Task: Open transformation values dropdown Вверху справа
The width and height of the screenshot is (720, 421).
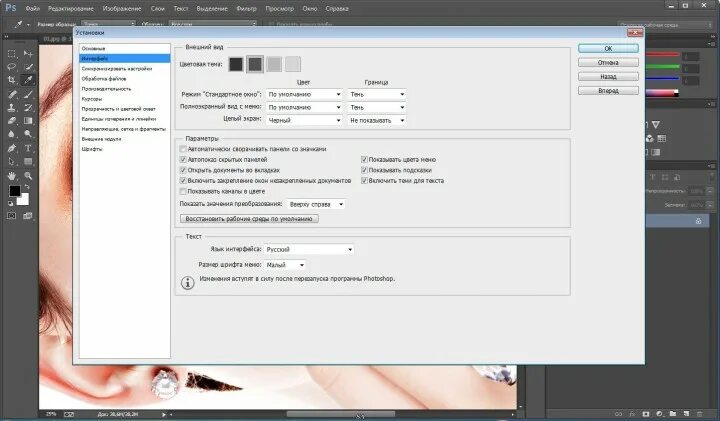Action: tap(316, 204)
